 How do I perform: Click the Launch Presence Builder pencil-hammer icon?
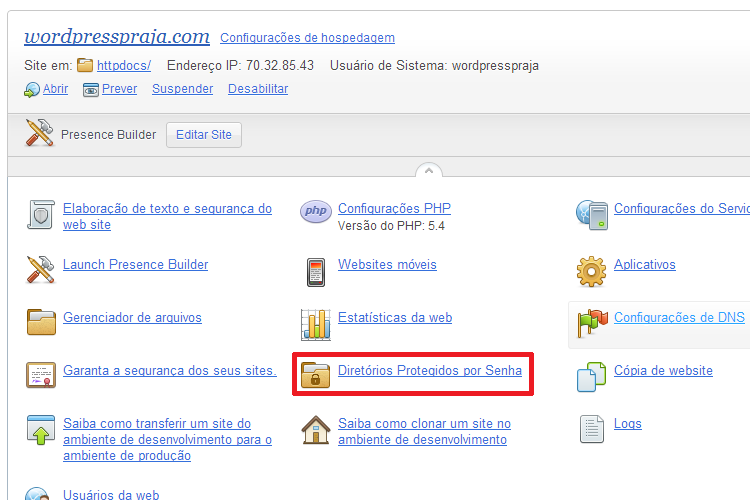[x=41, y=269]
